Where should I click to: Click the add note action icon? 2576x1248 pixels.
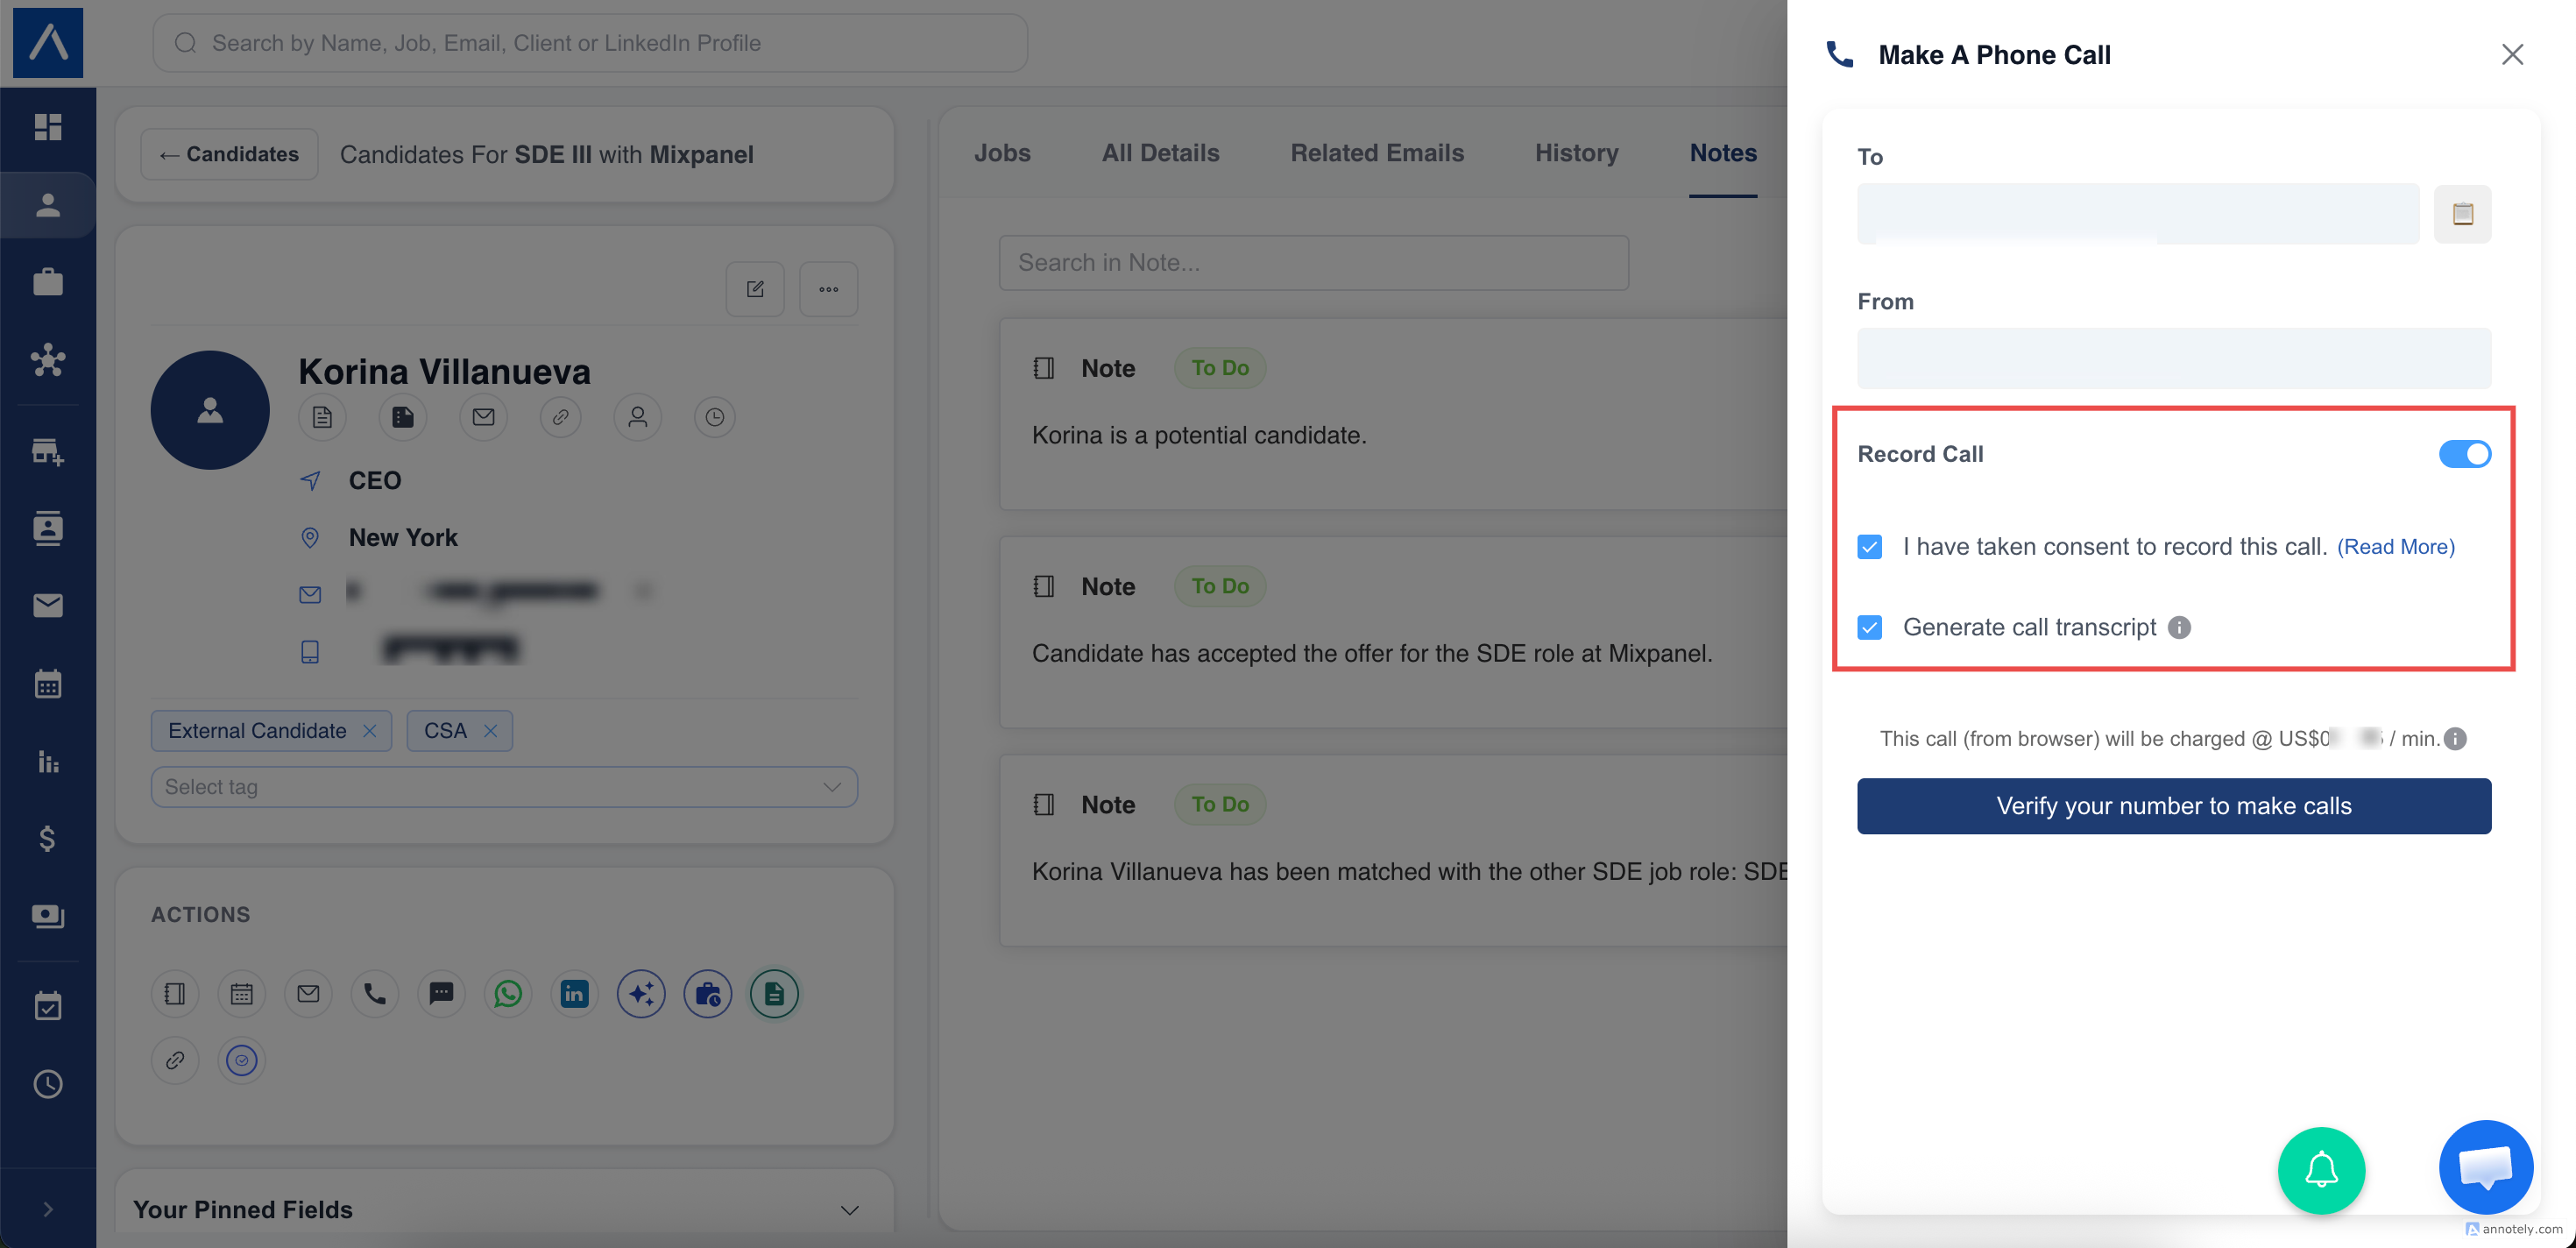click(x=175, y=993)
